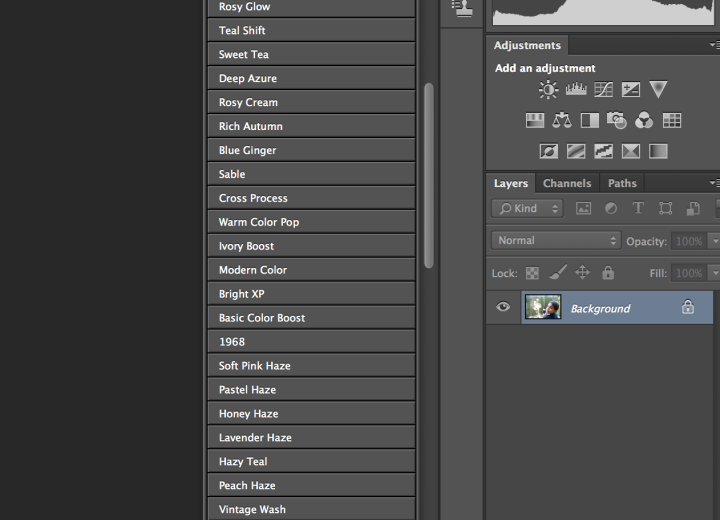
Task: Add an Invert adjustment
Action: click(x=549, y=151)
